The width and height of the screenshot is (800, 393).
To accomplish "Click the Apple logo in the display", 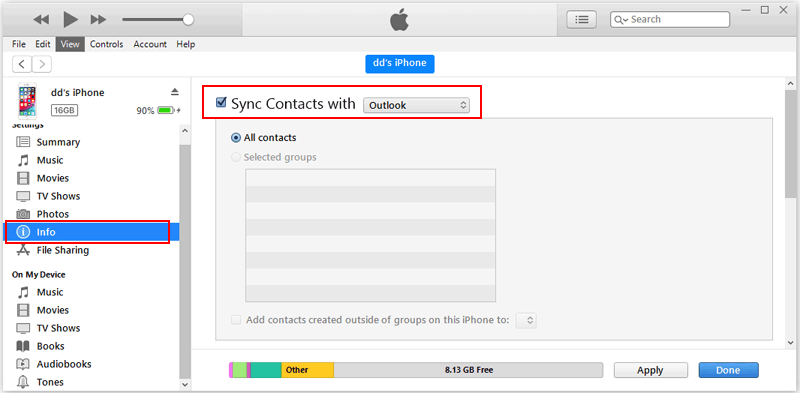I will (x=399, y=19).
